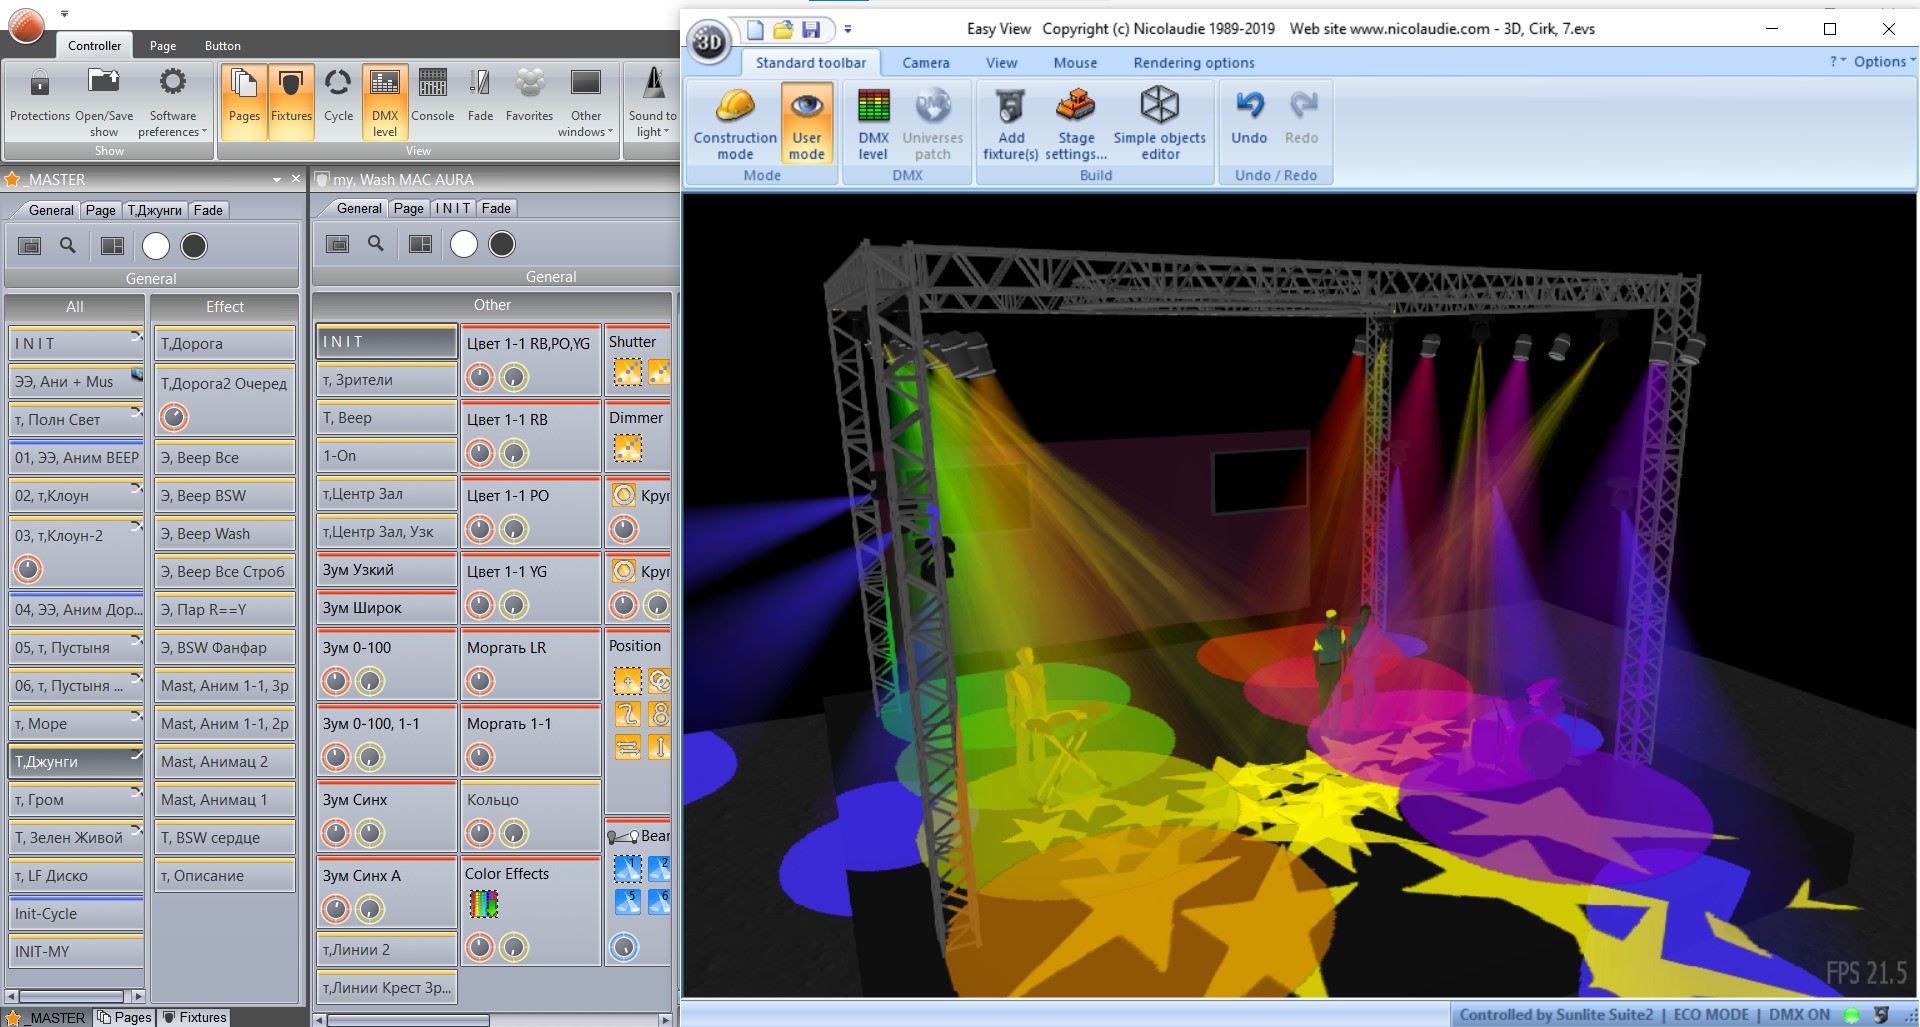Viewport: 1920px width, 1027px height.
Task: Open the Favorites view
Action: click(529, 100)
